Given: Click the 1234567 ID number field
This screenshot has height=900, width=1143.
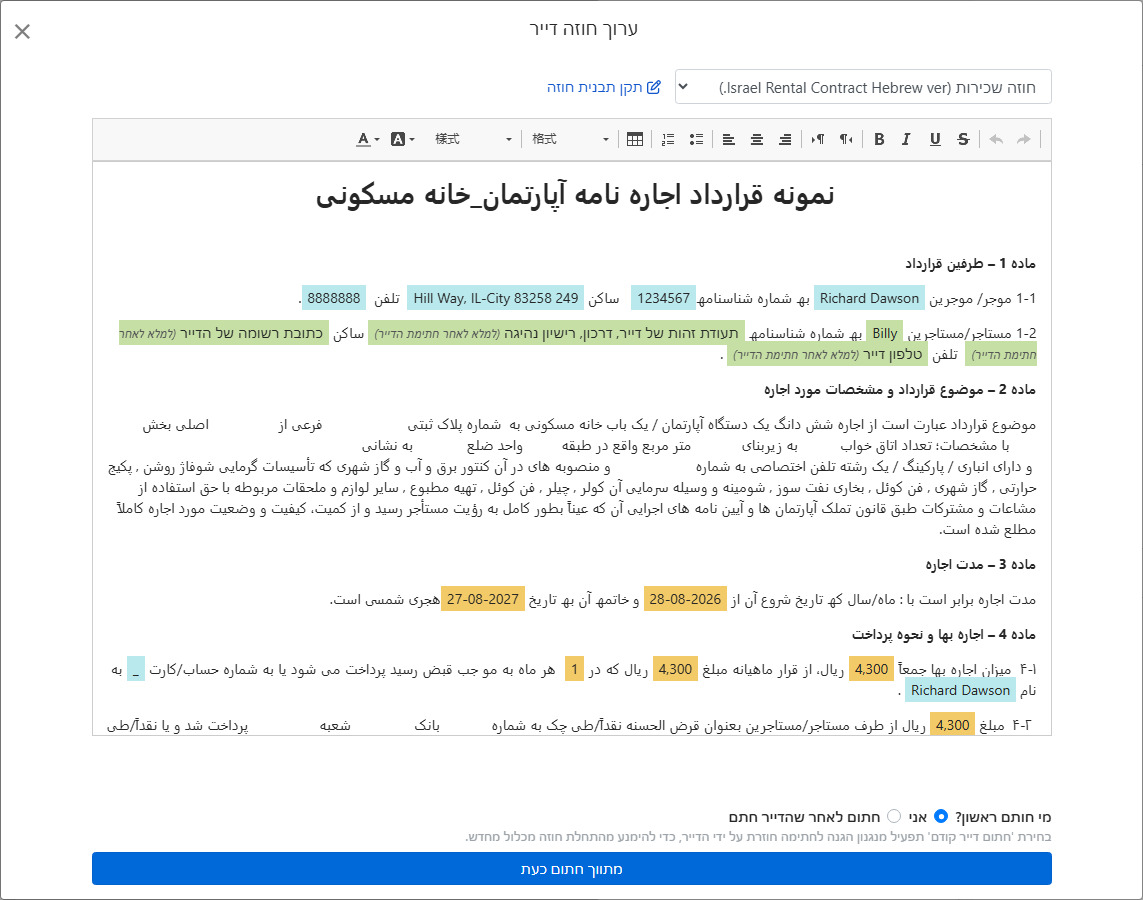Looking at the screenshot, I should click(663, 298).
